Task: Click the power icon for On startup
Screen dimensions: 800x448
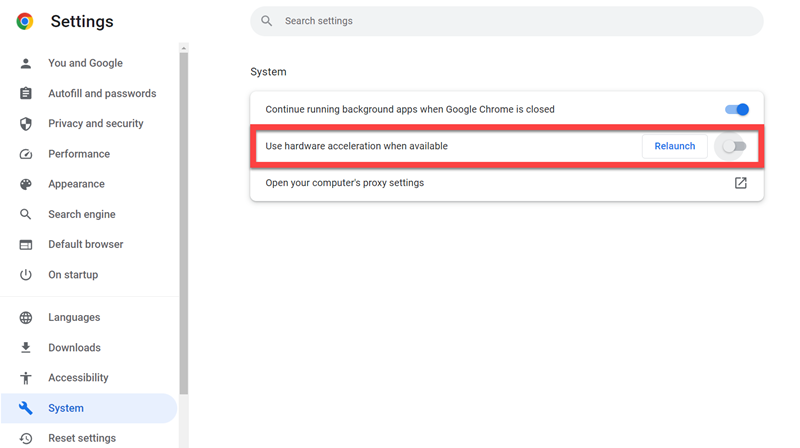Action: click(26, 275)
